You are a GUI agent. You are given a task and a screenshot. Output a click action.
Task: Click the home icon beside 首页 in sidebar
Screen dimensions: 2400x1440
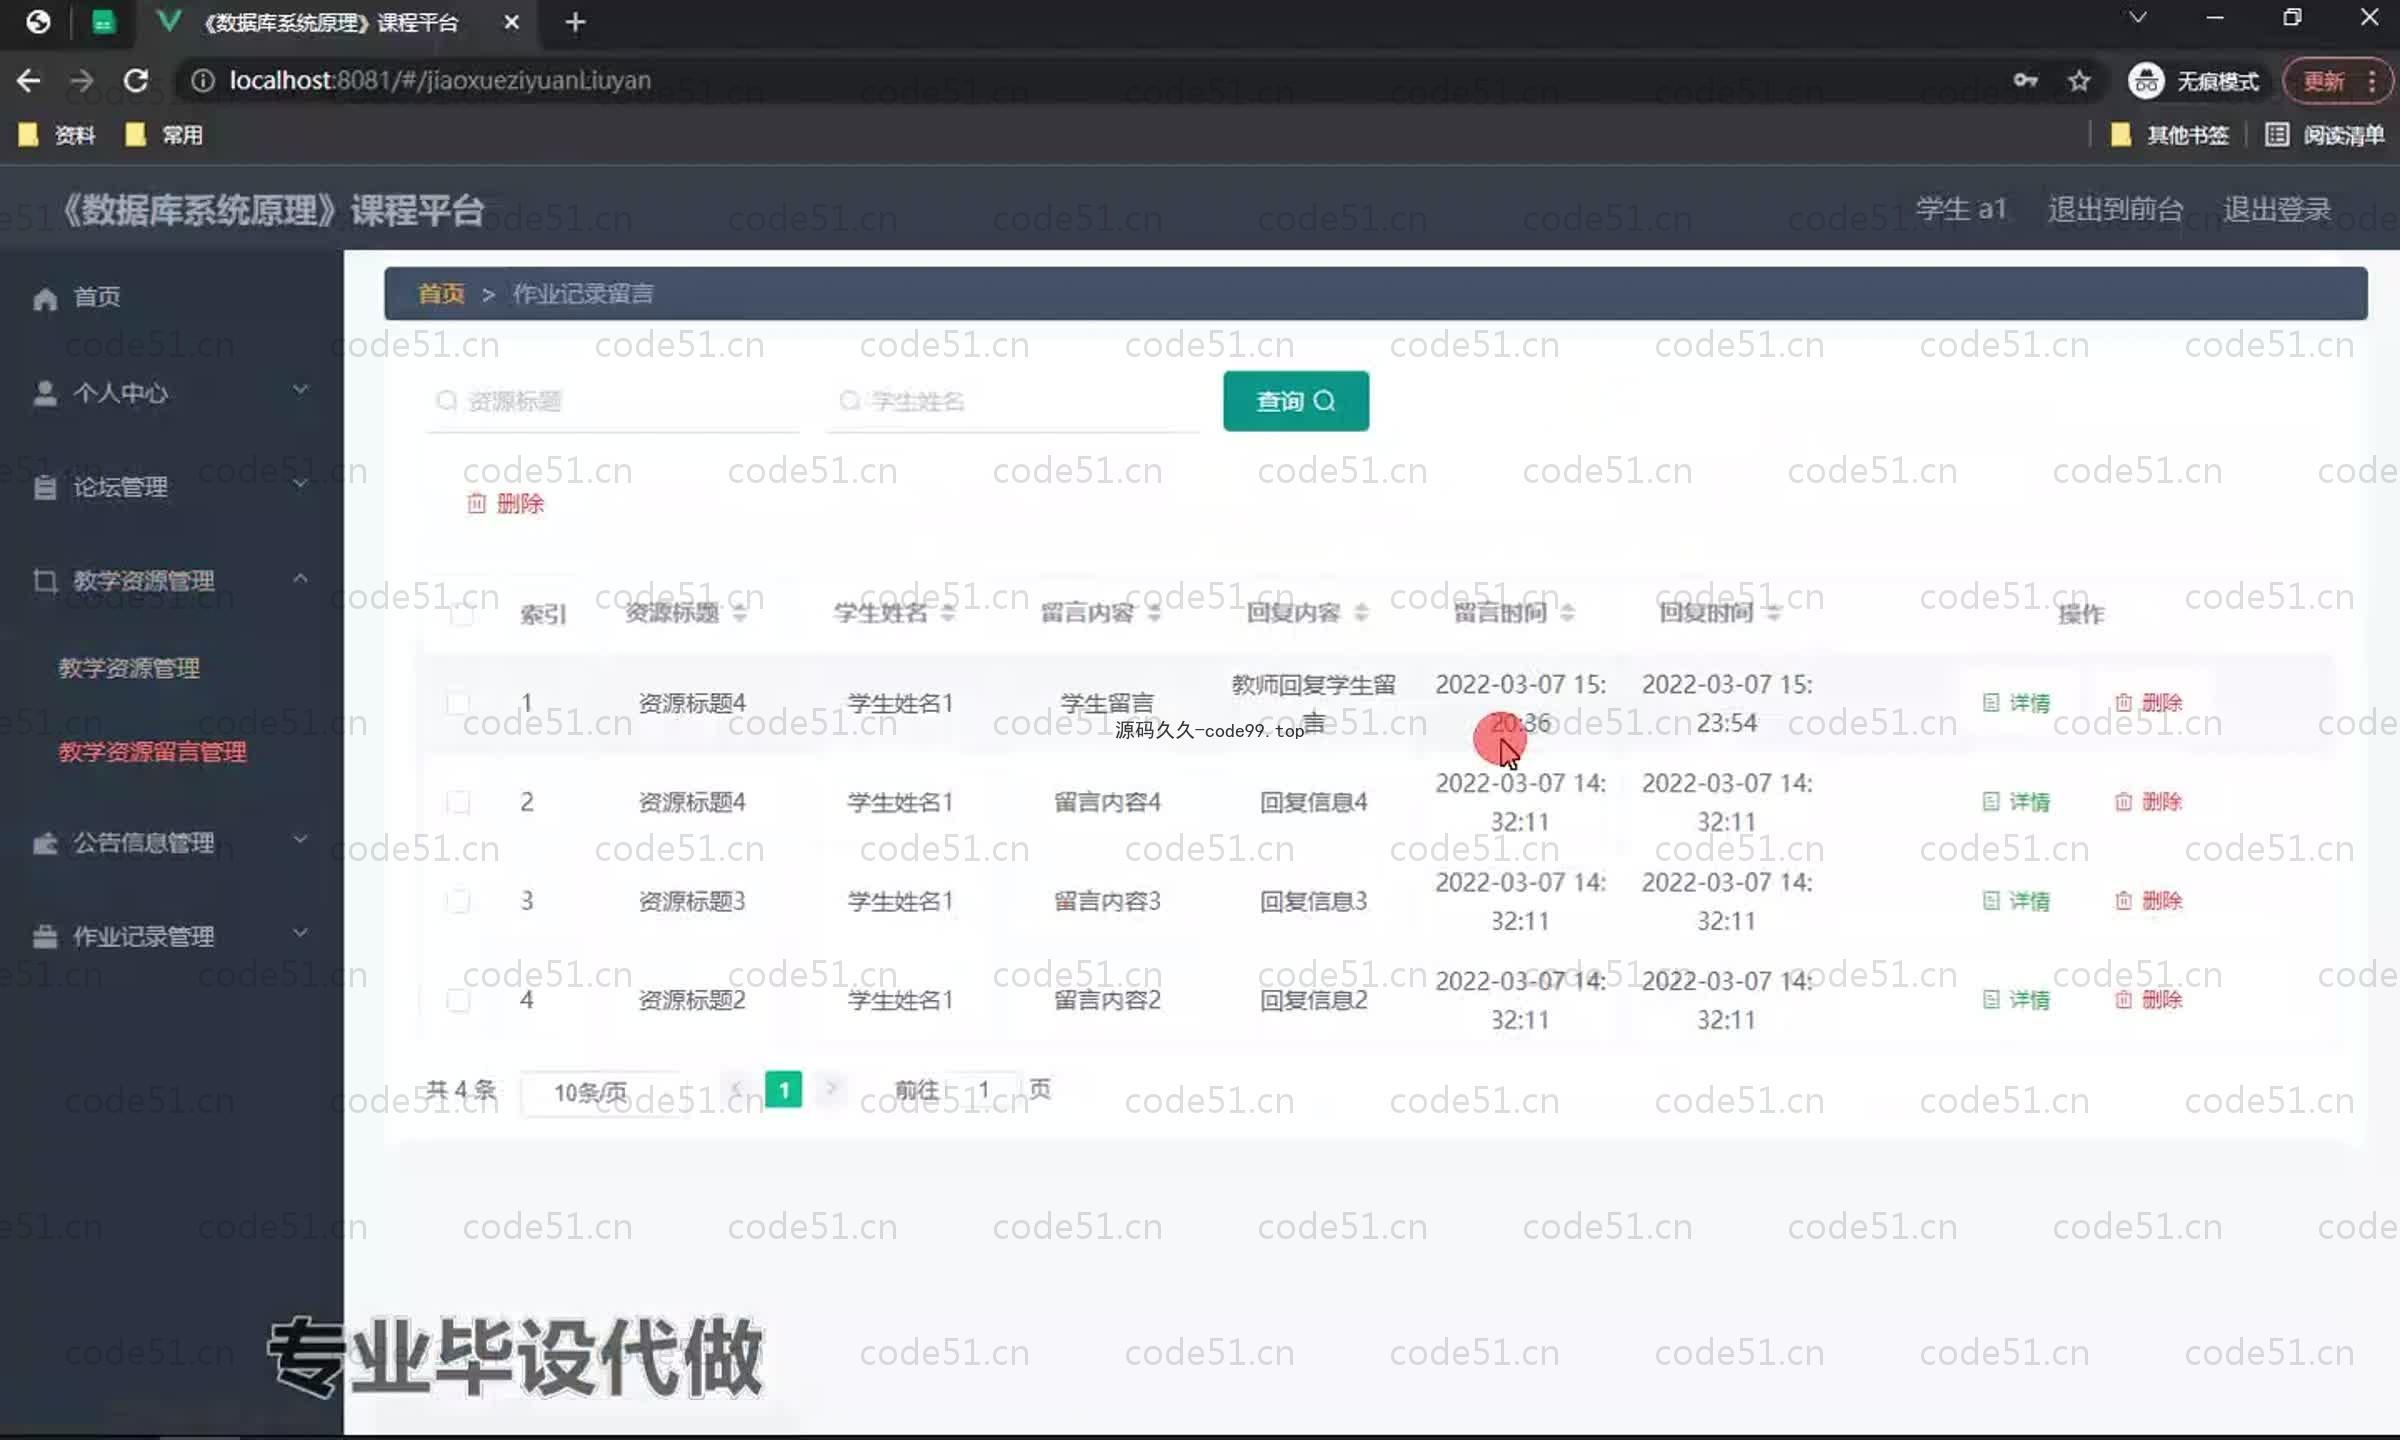coord(44,298)
